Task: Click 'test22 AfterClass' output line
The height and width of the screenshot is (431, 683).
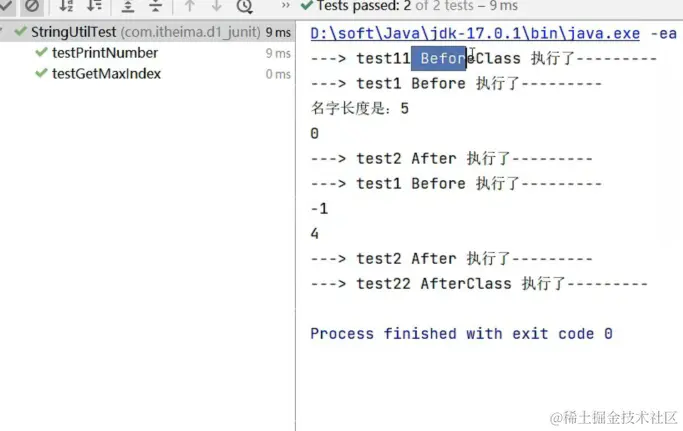Action: tap(479, 284)
